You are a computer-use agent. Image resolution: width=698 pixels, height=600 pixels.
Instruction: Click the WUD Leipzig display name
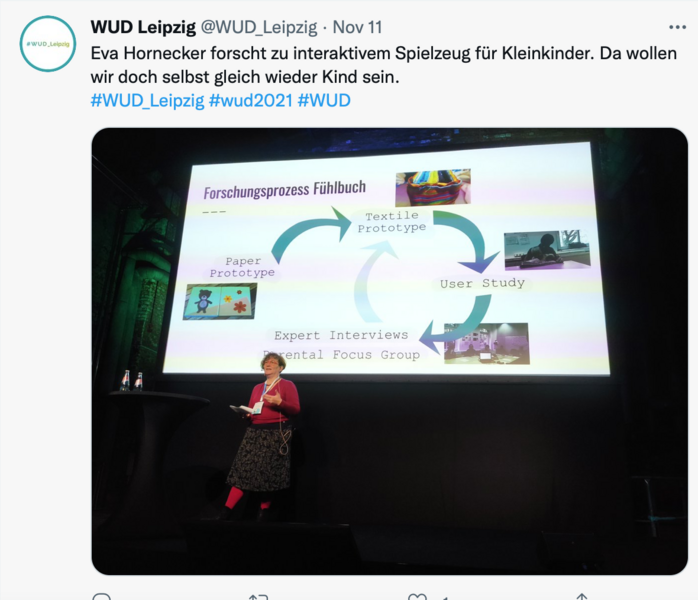[x=143, y=27]
